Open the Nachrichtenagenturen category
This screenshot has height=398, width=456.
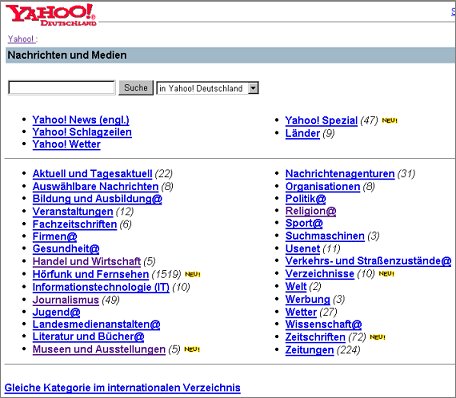(340, 174)
